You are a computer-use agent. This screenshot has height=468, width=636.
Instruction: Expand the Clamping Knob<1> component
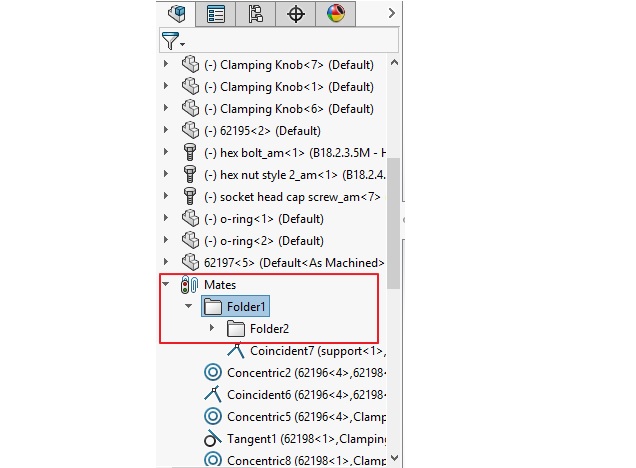[x=165, y=86]
